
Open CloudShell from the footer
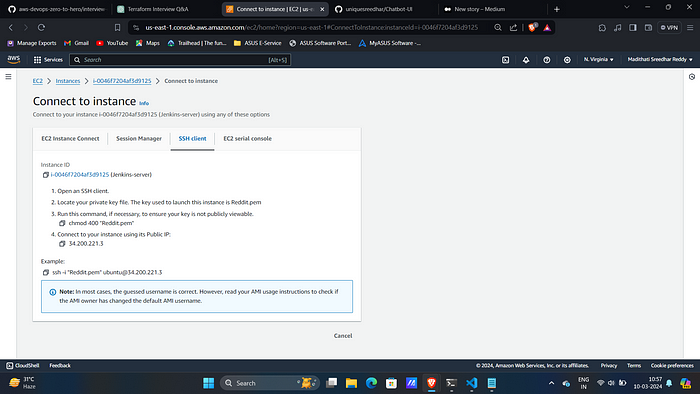point(22,365)
